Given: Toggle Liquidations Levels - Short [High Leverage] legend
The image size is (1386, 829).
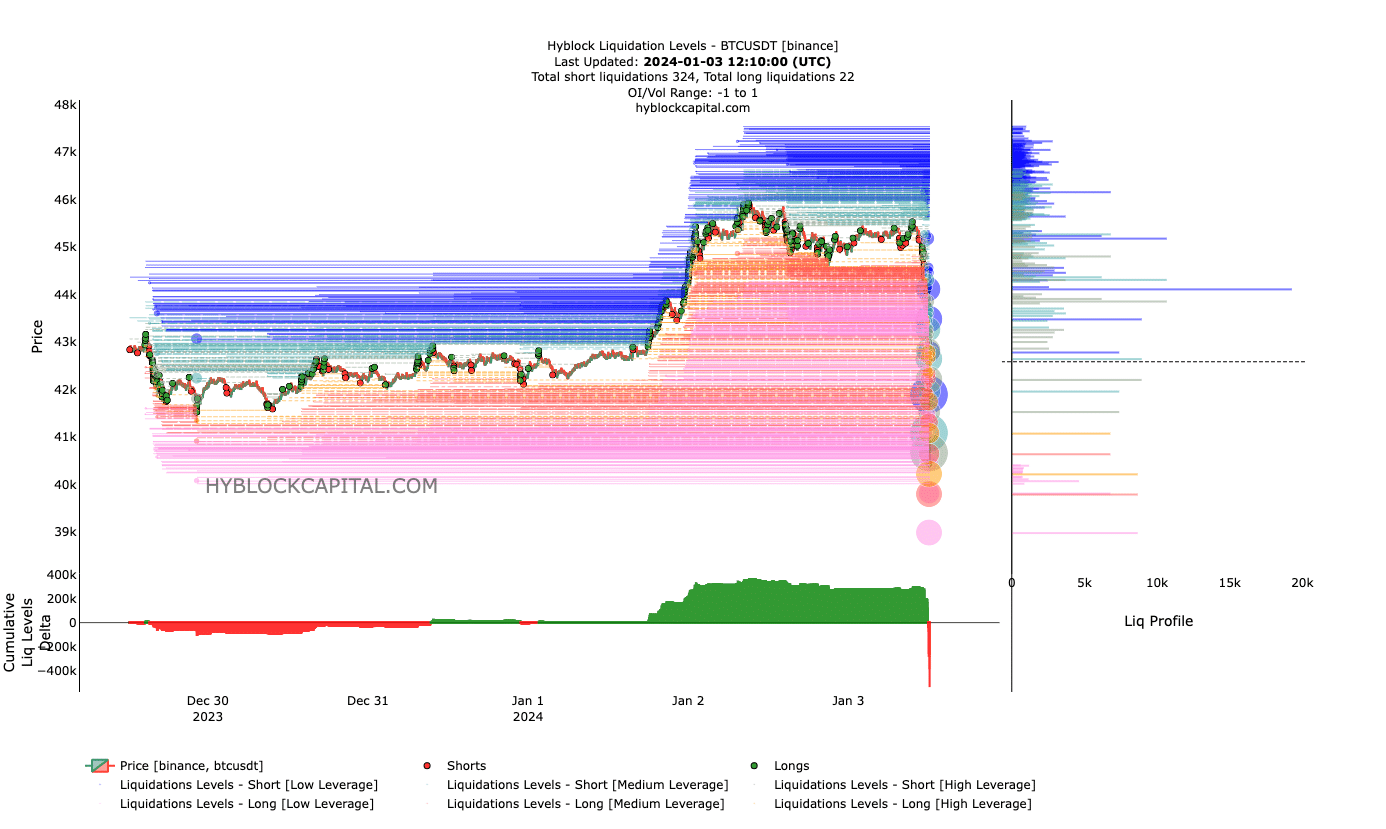Looking at the screenshot, I should 905,785.
